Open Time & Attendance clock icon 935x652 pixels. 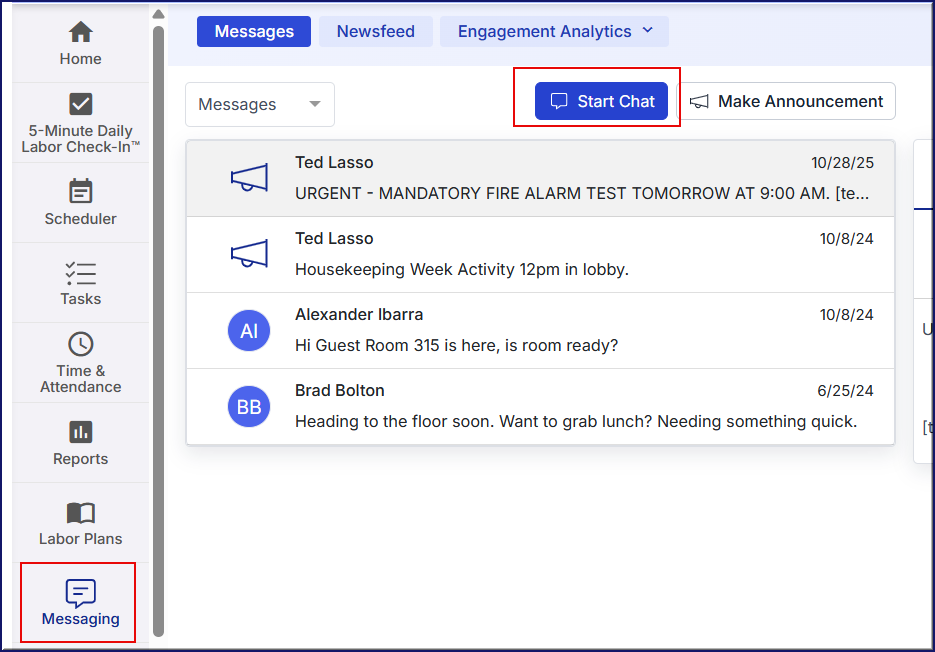click(x=80, y=345)
